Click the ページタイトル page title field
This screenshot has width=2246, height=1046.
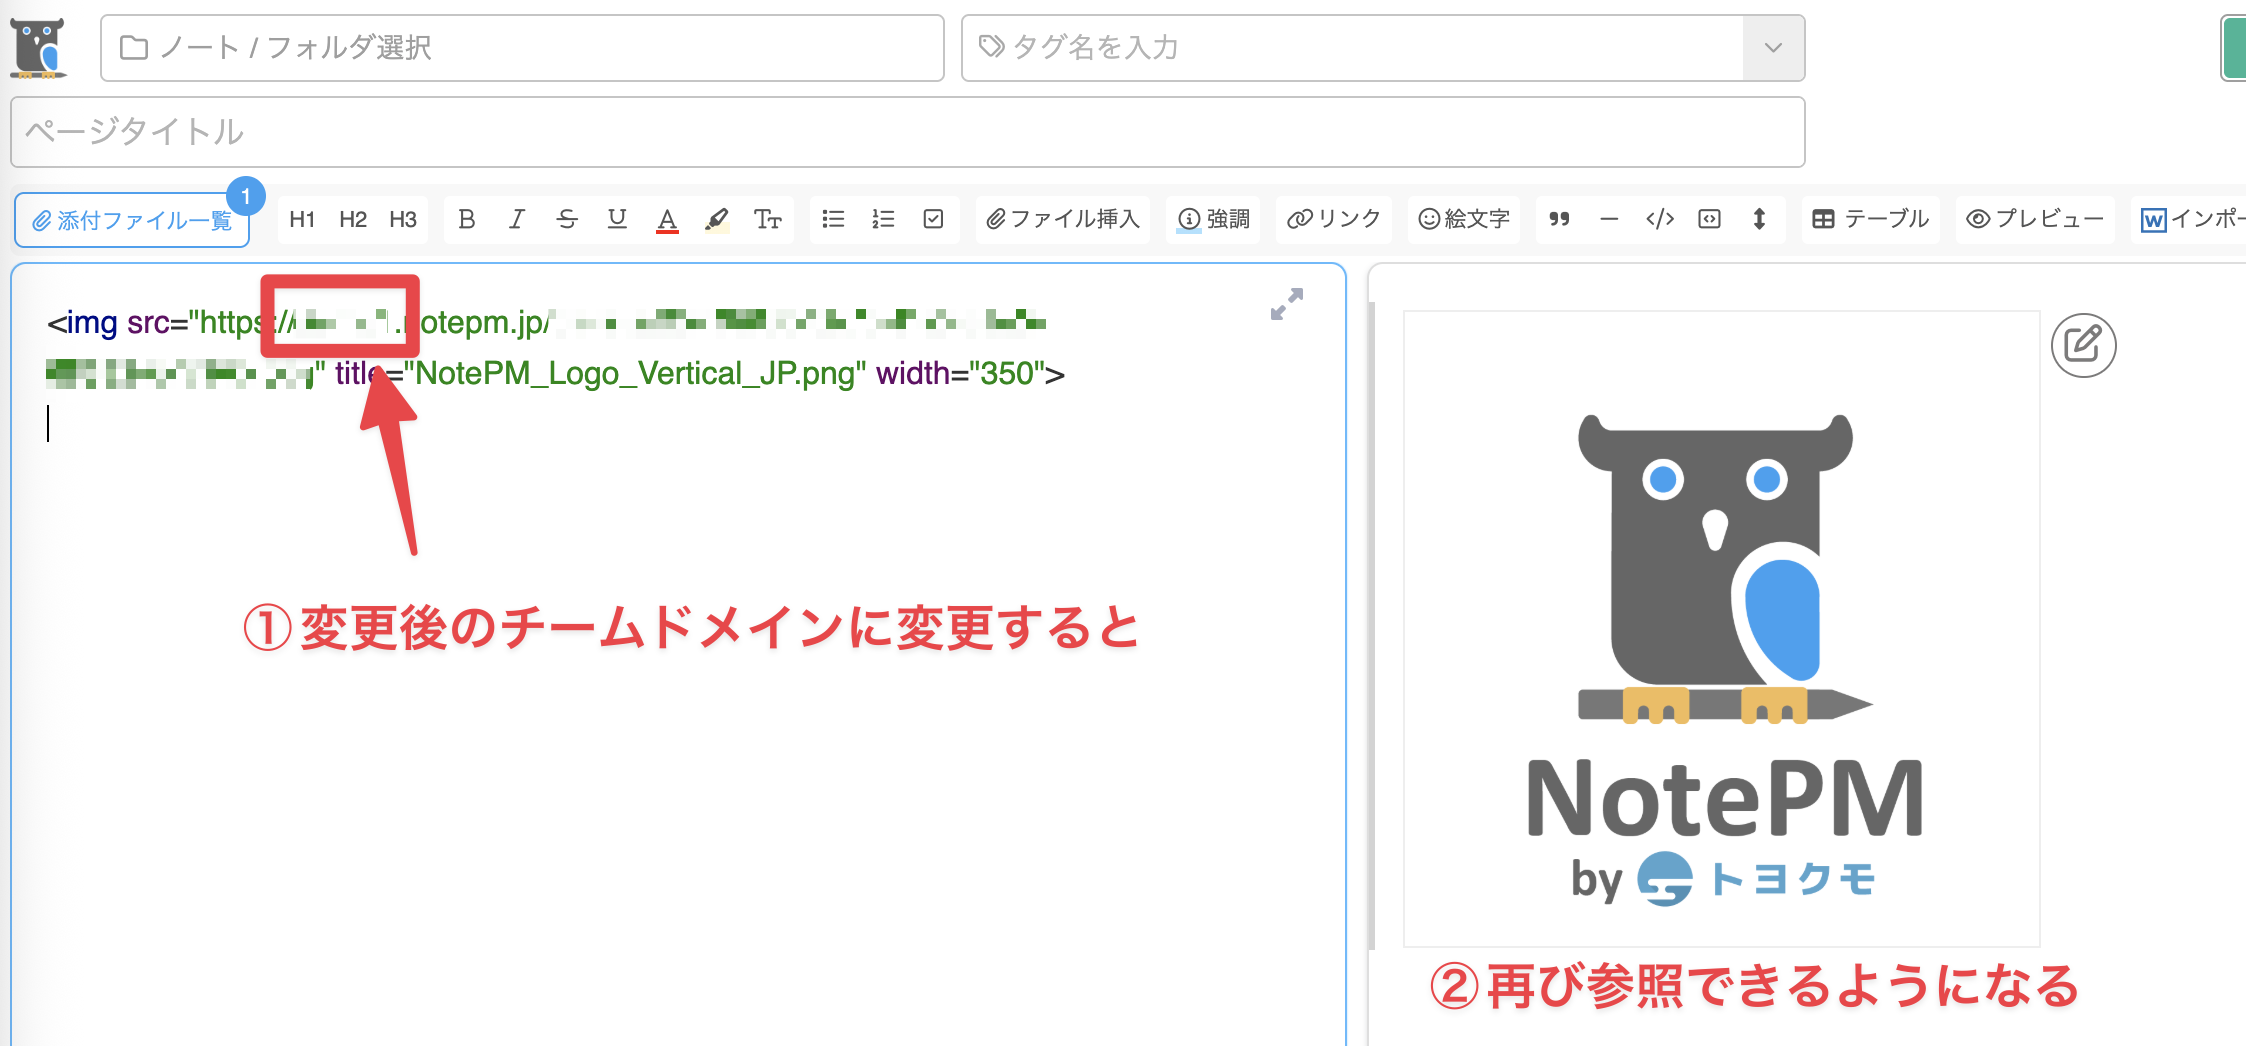tap(907, 132)
